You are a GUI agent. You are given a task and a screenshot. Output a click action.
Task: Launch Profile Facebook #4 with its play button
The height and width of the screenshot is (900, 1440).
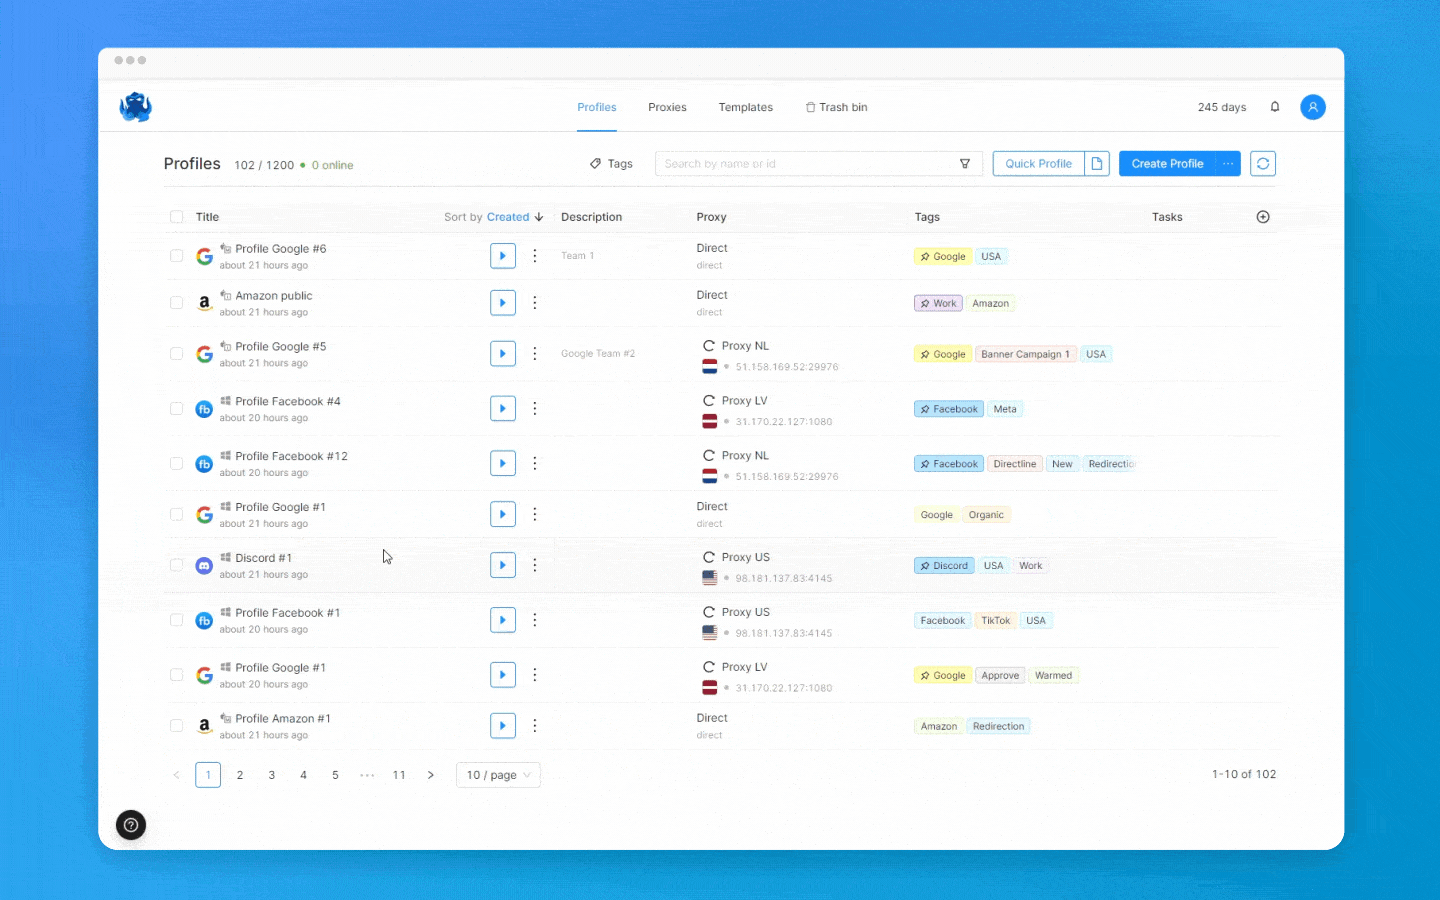click(503, 408)
